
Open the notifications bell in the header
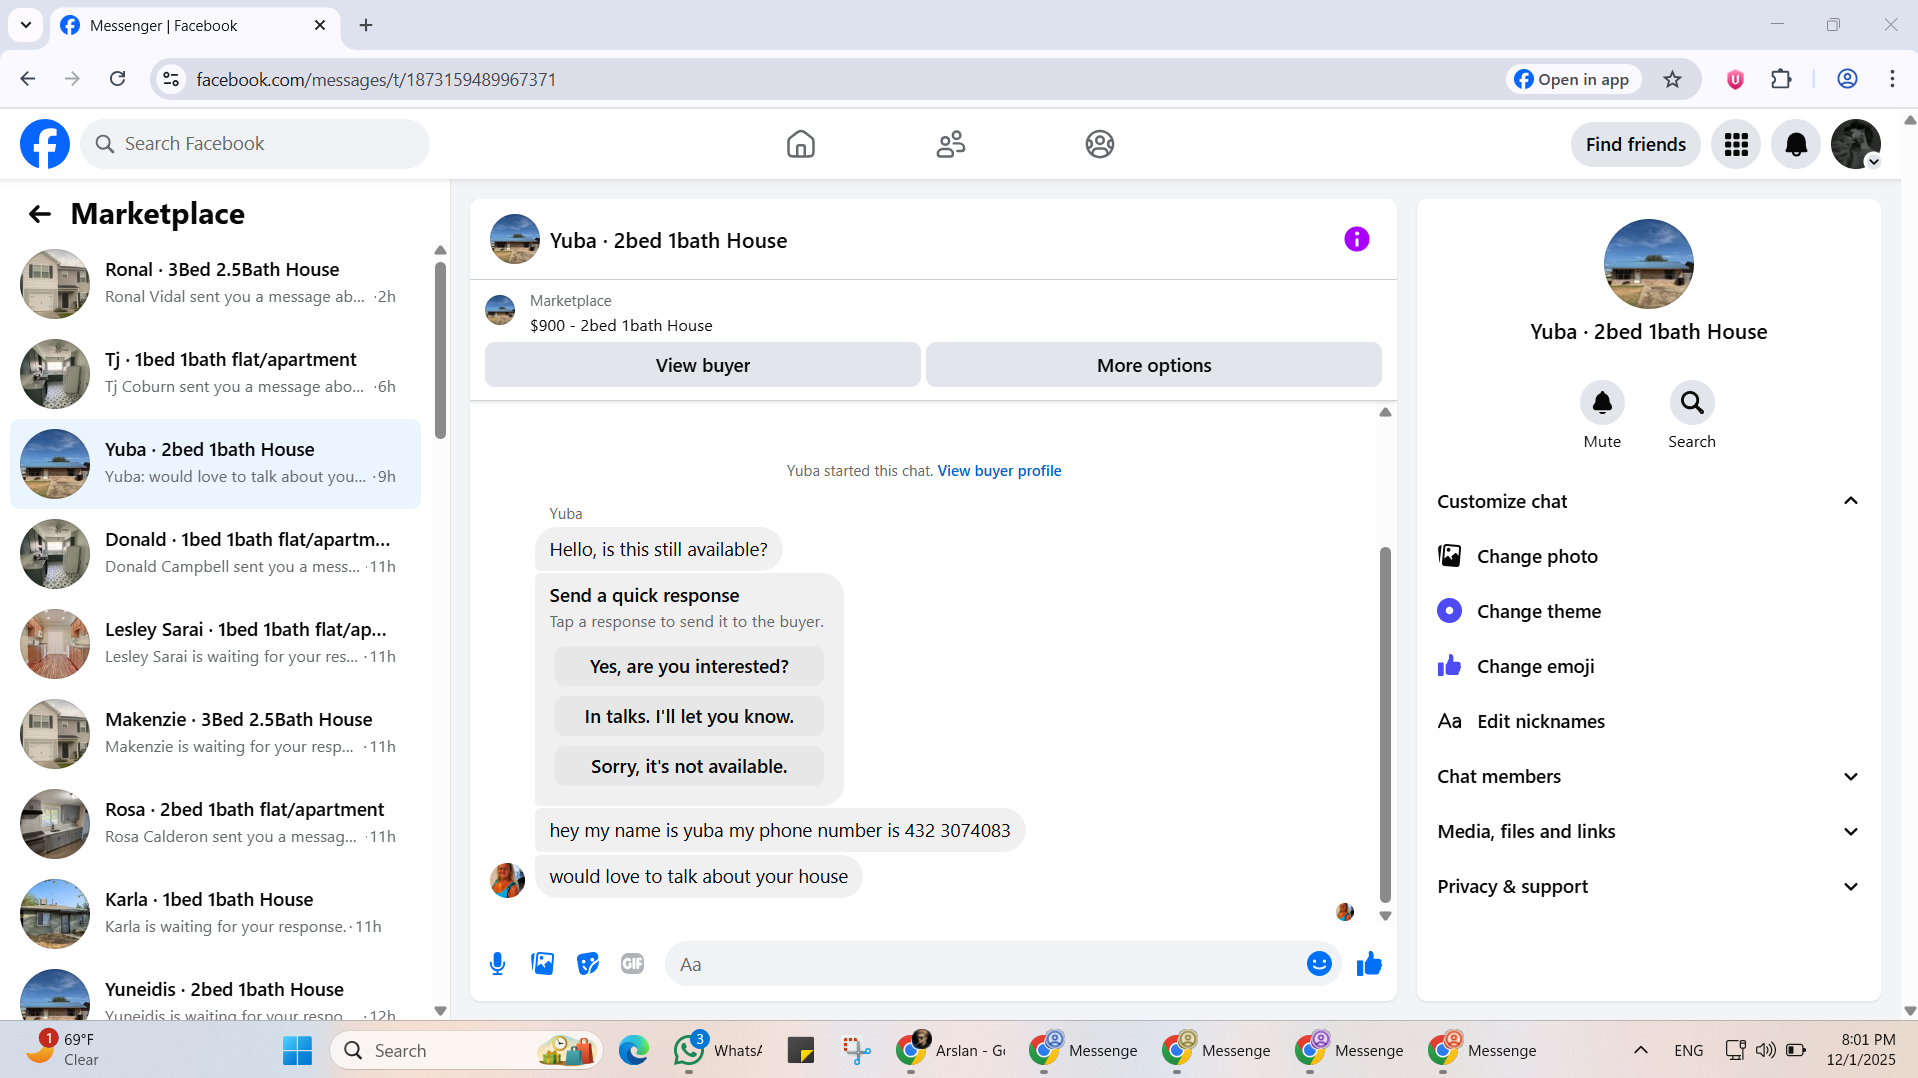(x=1796, y=144)
